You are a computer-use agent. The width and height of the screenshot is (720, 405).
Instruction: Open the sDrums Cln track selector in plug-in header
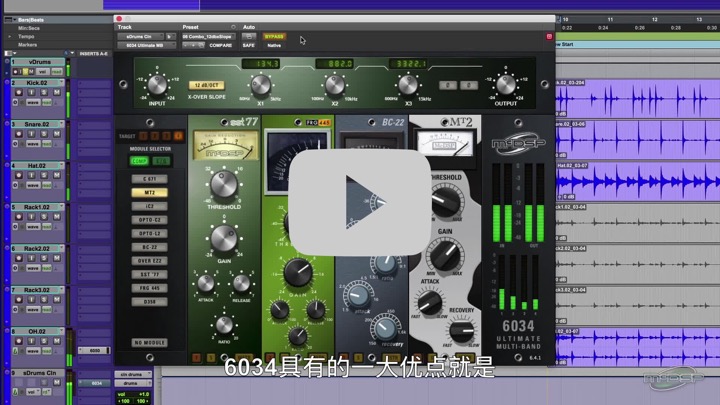[x=140, y=36]
